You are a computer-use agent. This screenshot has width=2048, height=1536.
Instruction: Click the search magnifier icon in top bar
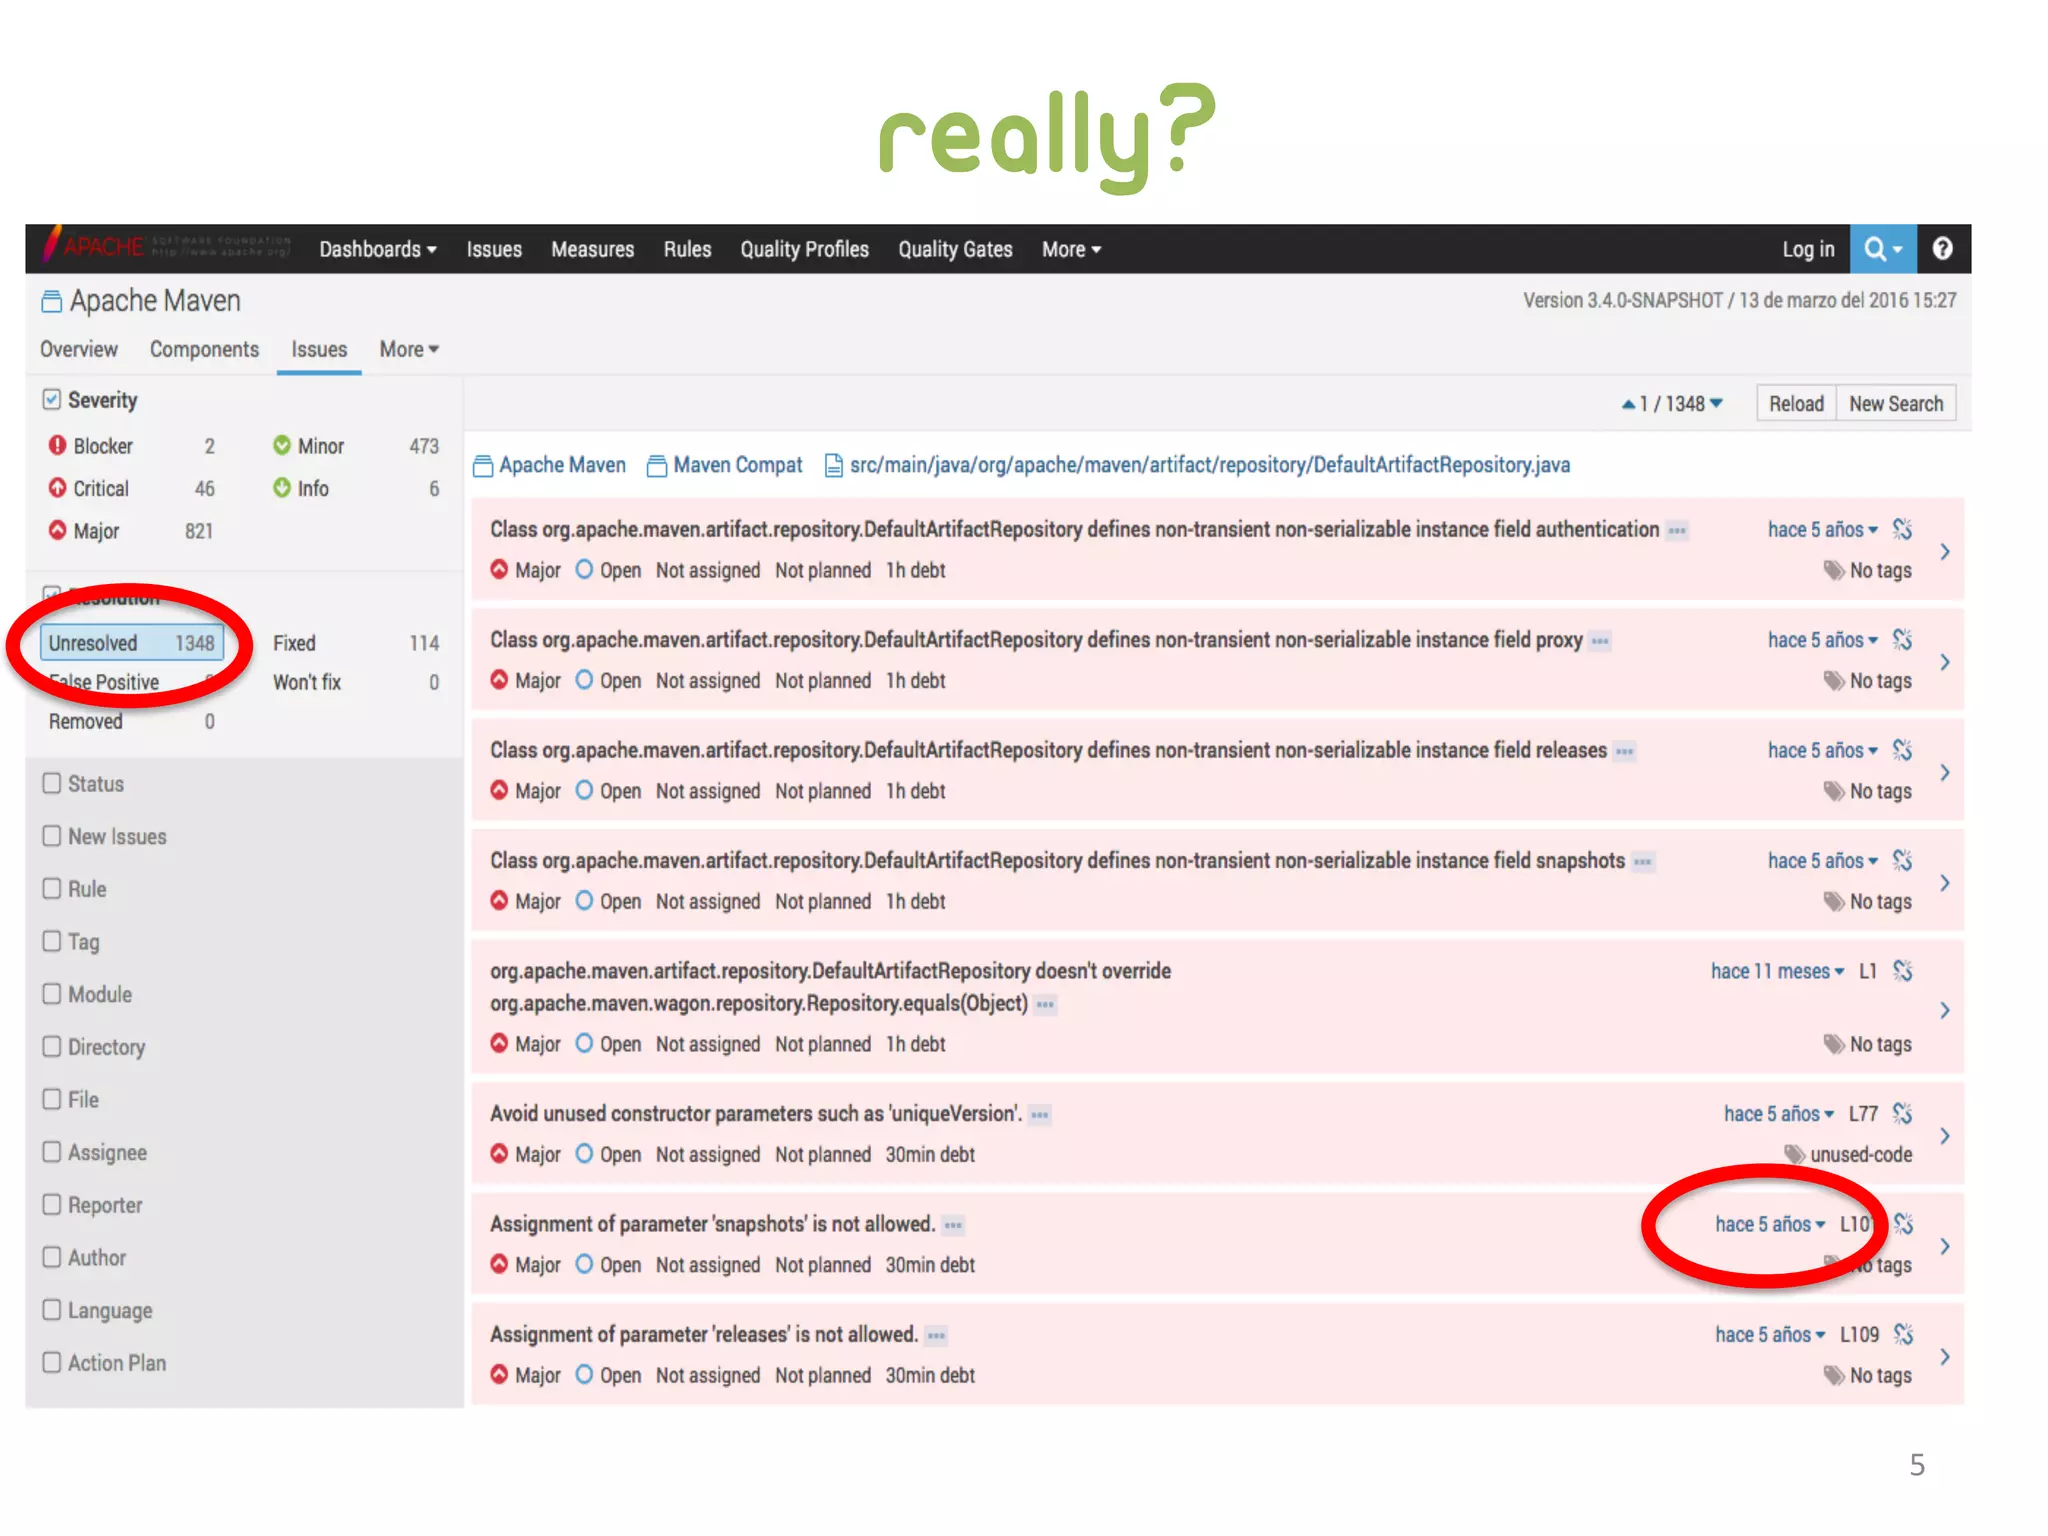[x=1874, y=249]
